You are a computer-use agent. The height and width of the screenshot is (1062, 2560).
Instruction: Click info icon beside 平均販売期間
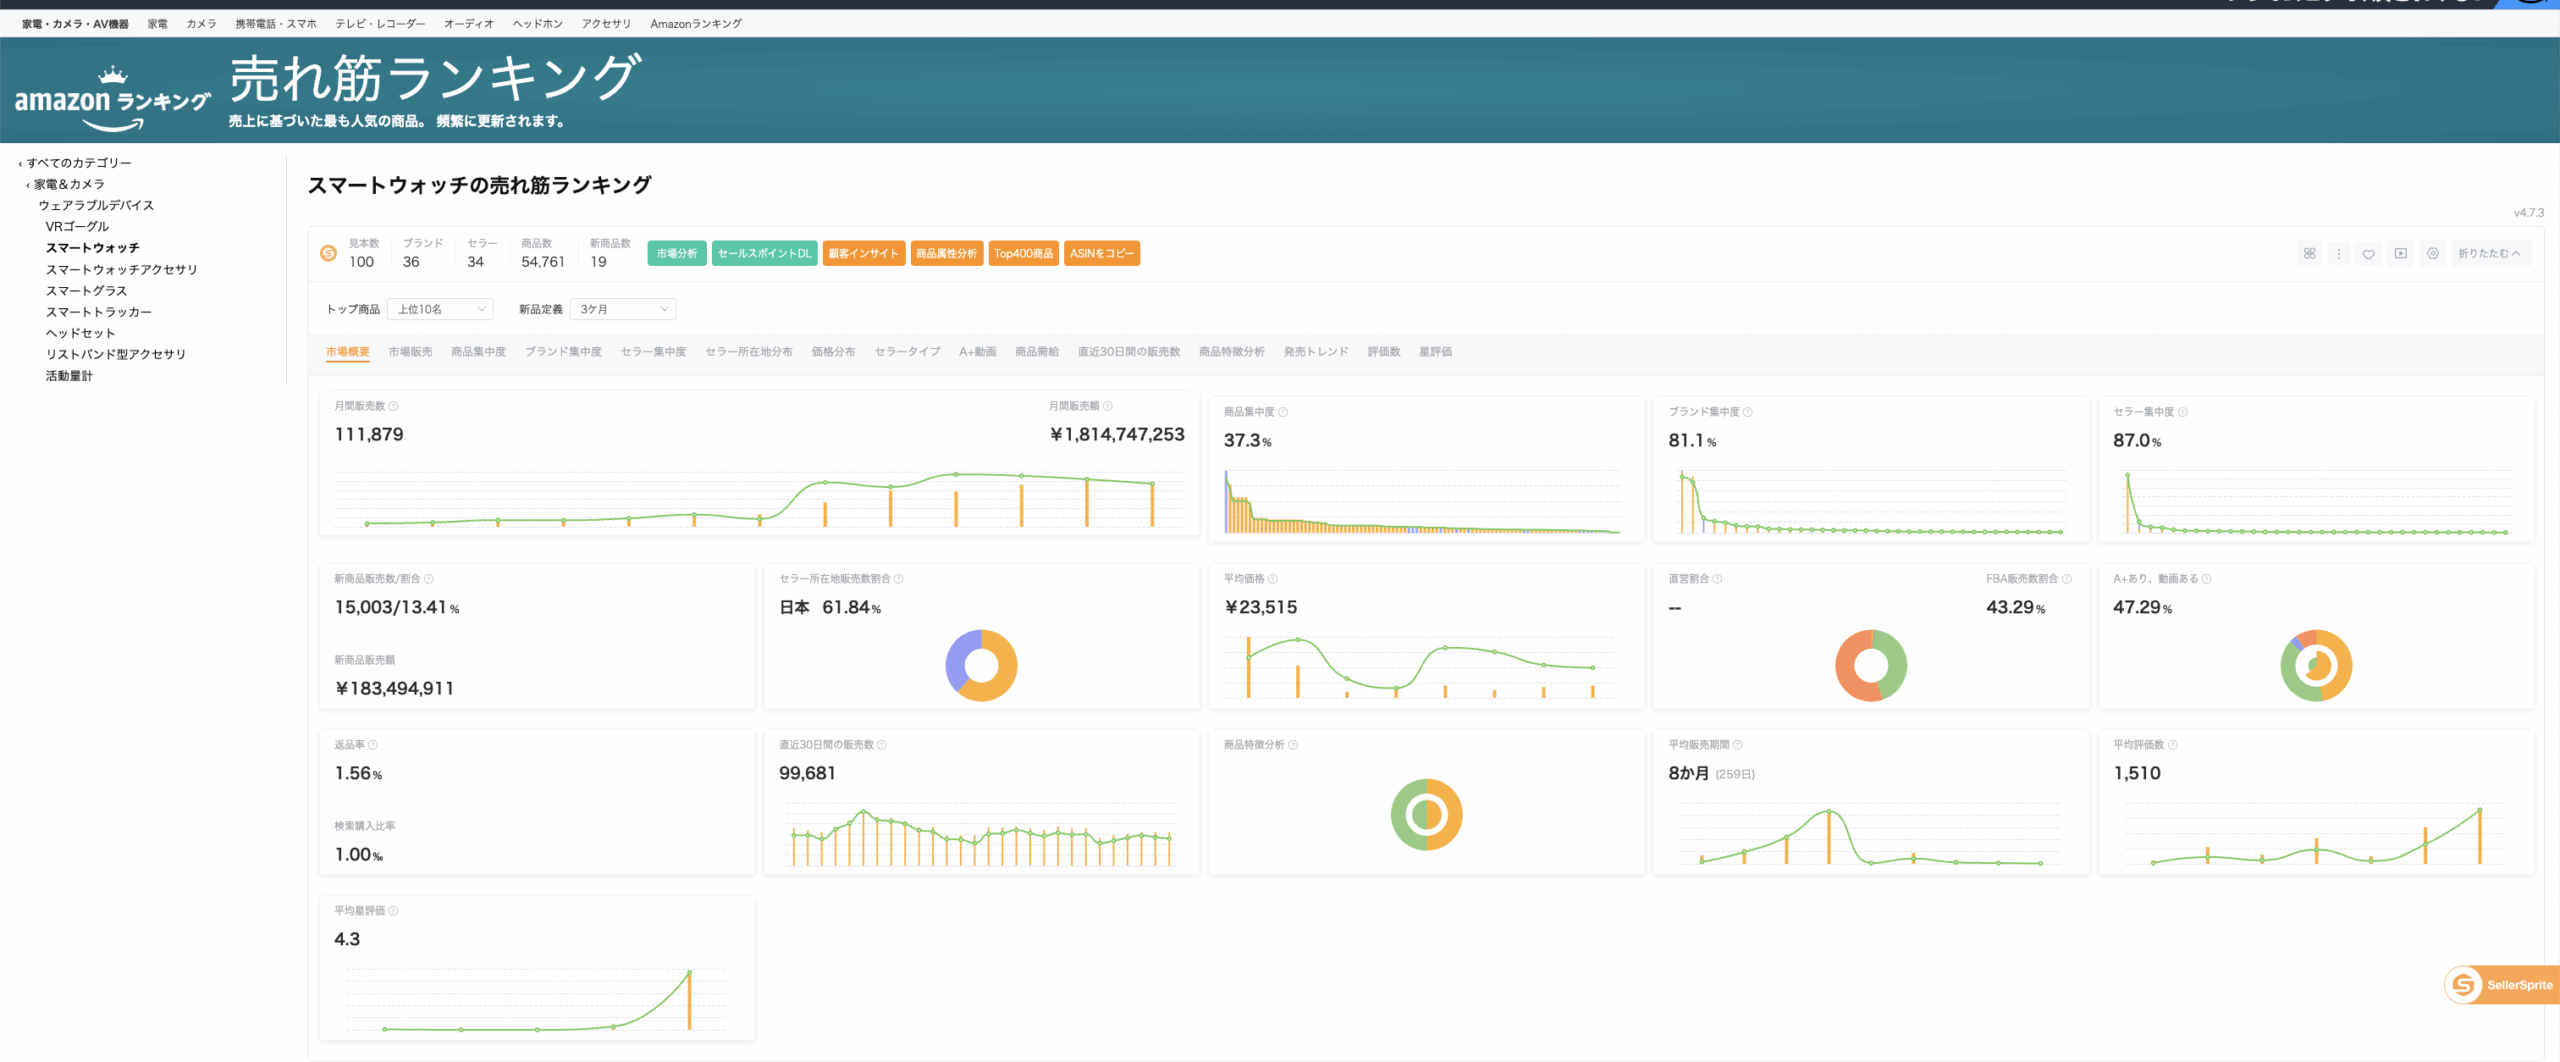(x=1738, y=745)
